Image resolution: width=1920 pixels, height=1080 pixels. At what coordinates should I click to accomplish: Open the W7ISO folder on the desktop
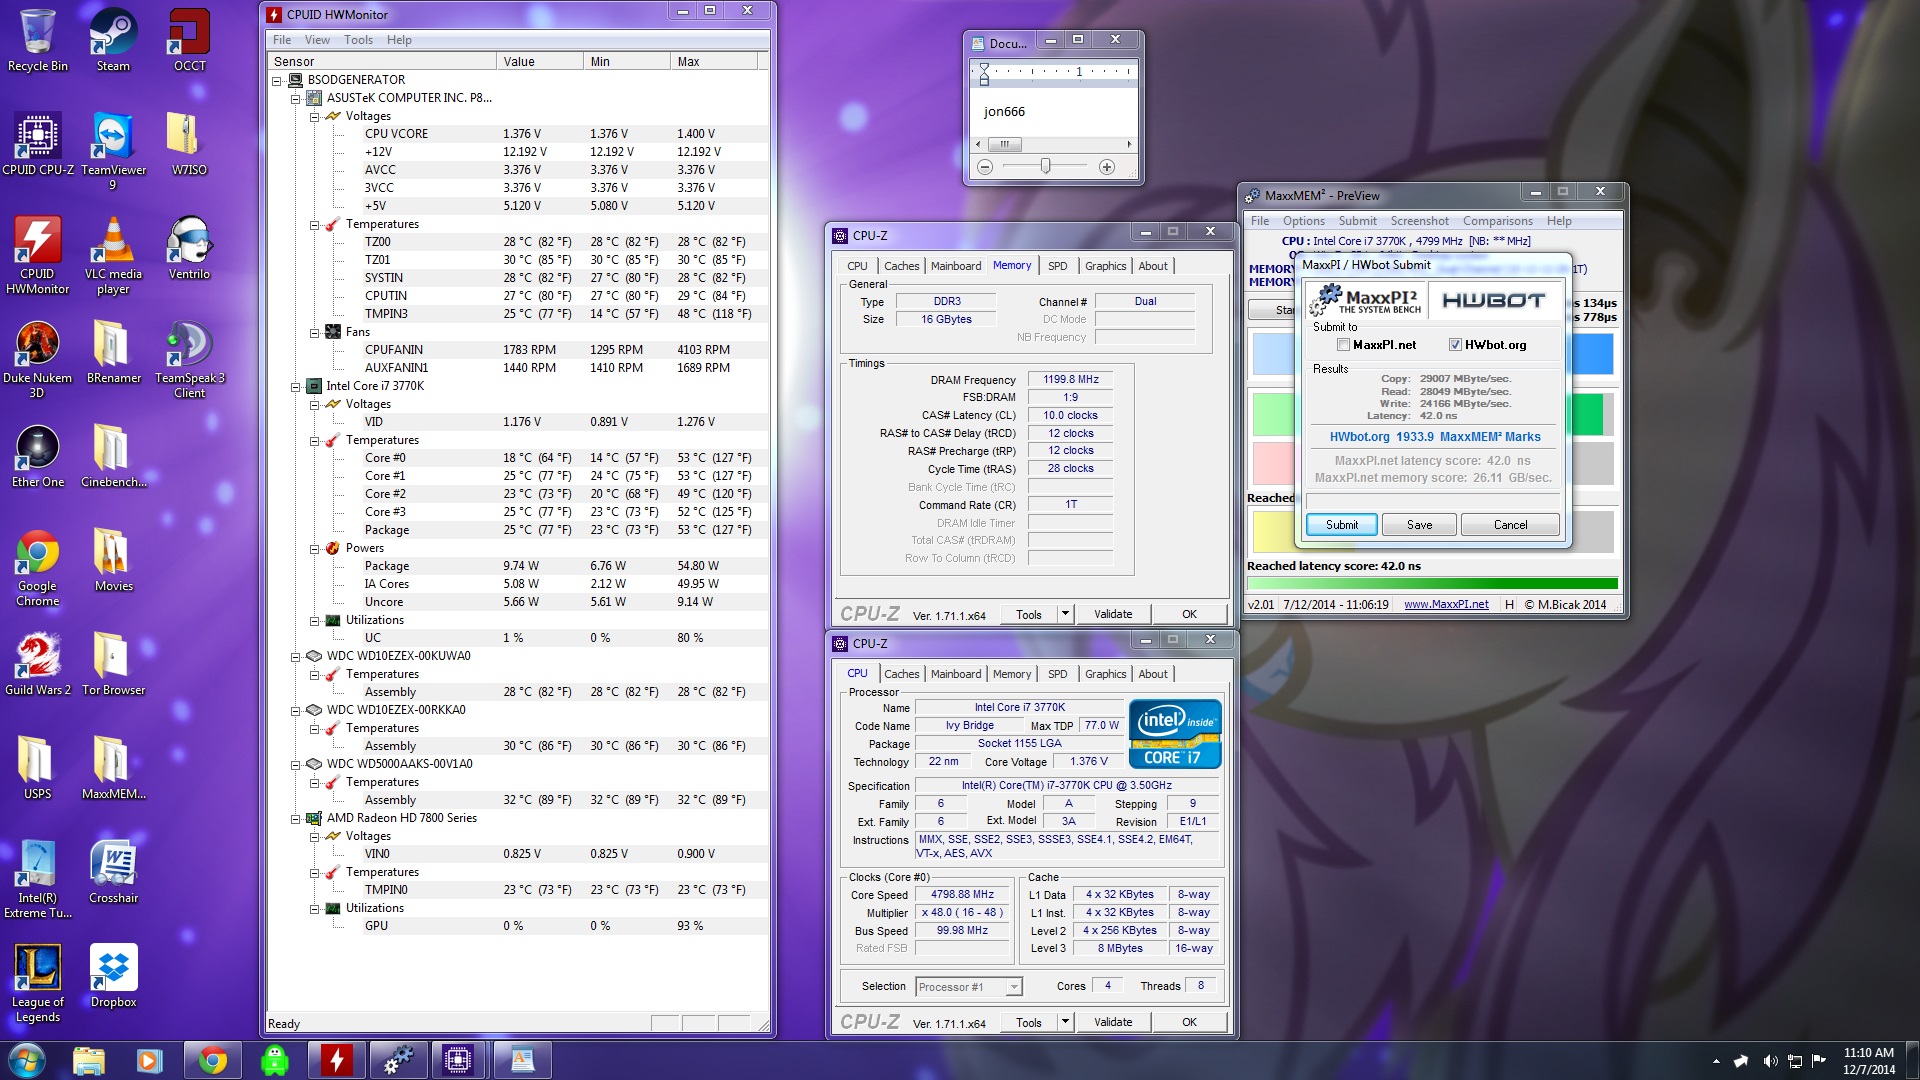(x=189, y=144)
